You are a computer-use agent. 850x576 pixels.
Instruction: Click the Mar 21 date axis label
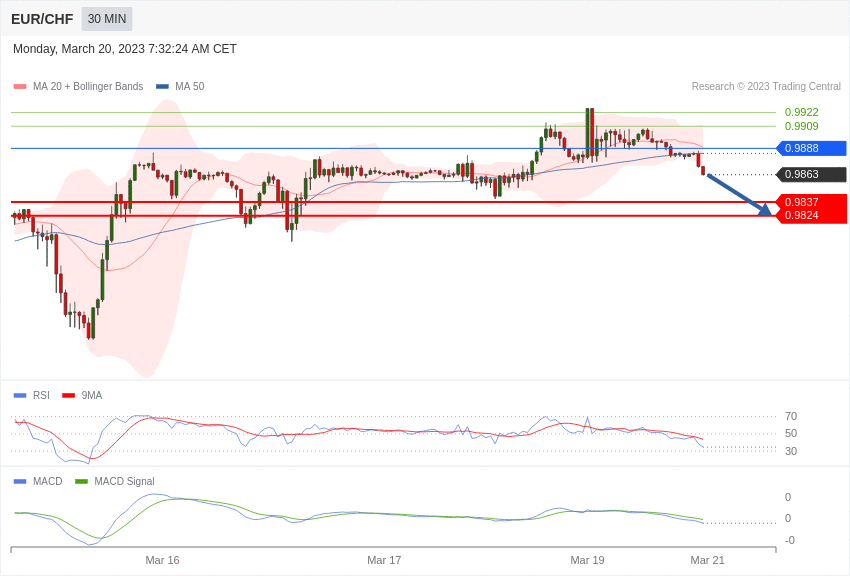[x=707, y=560]
